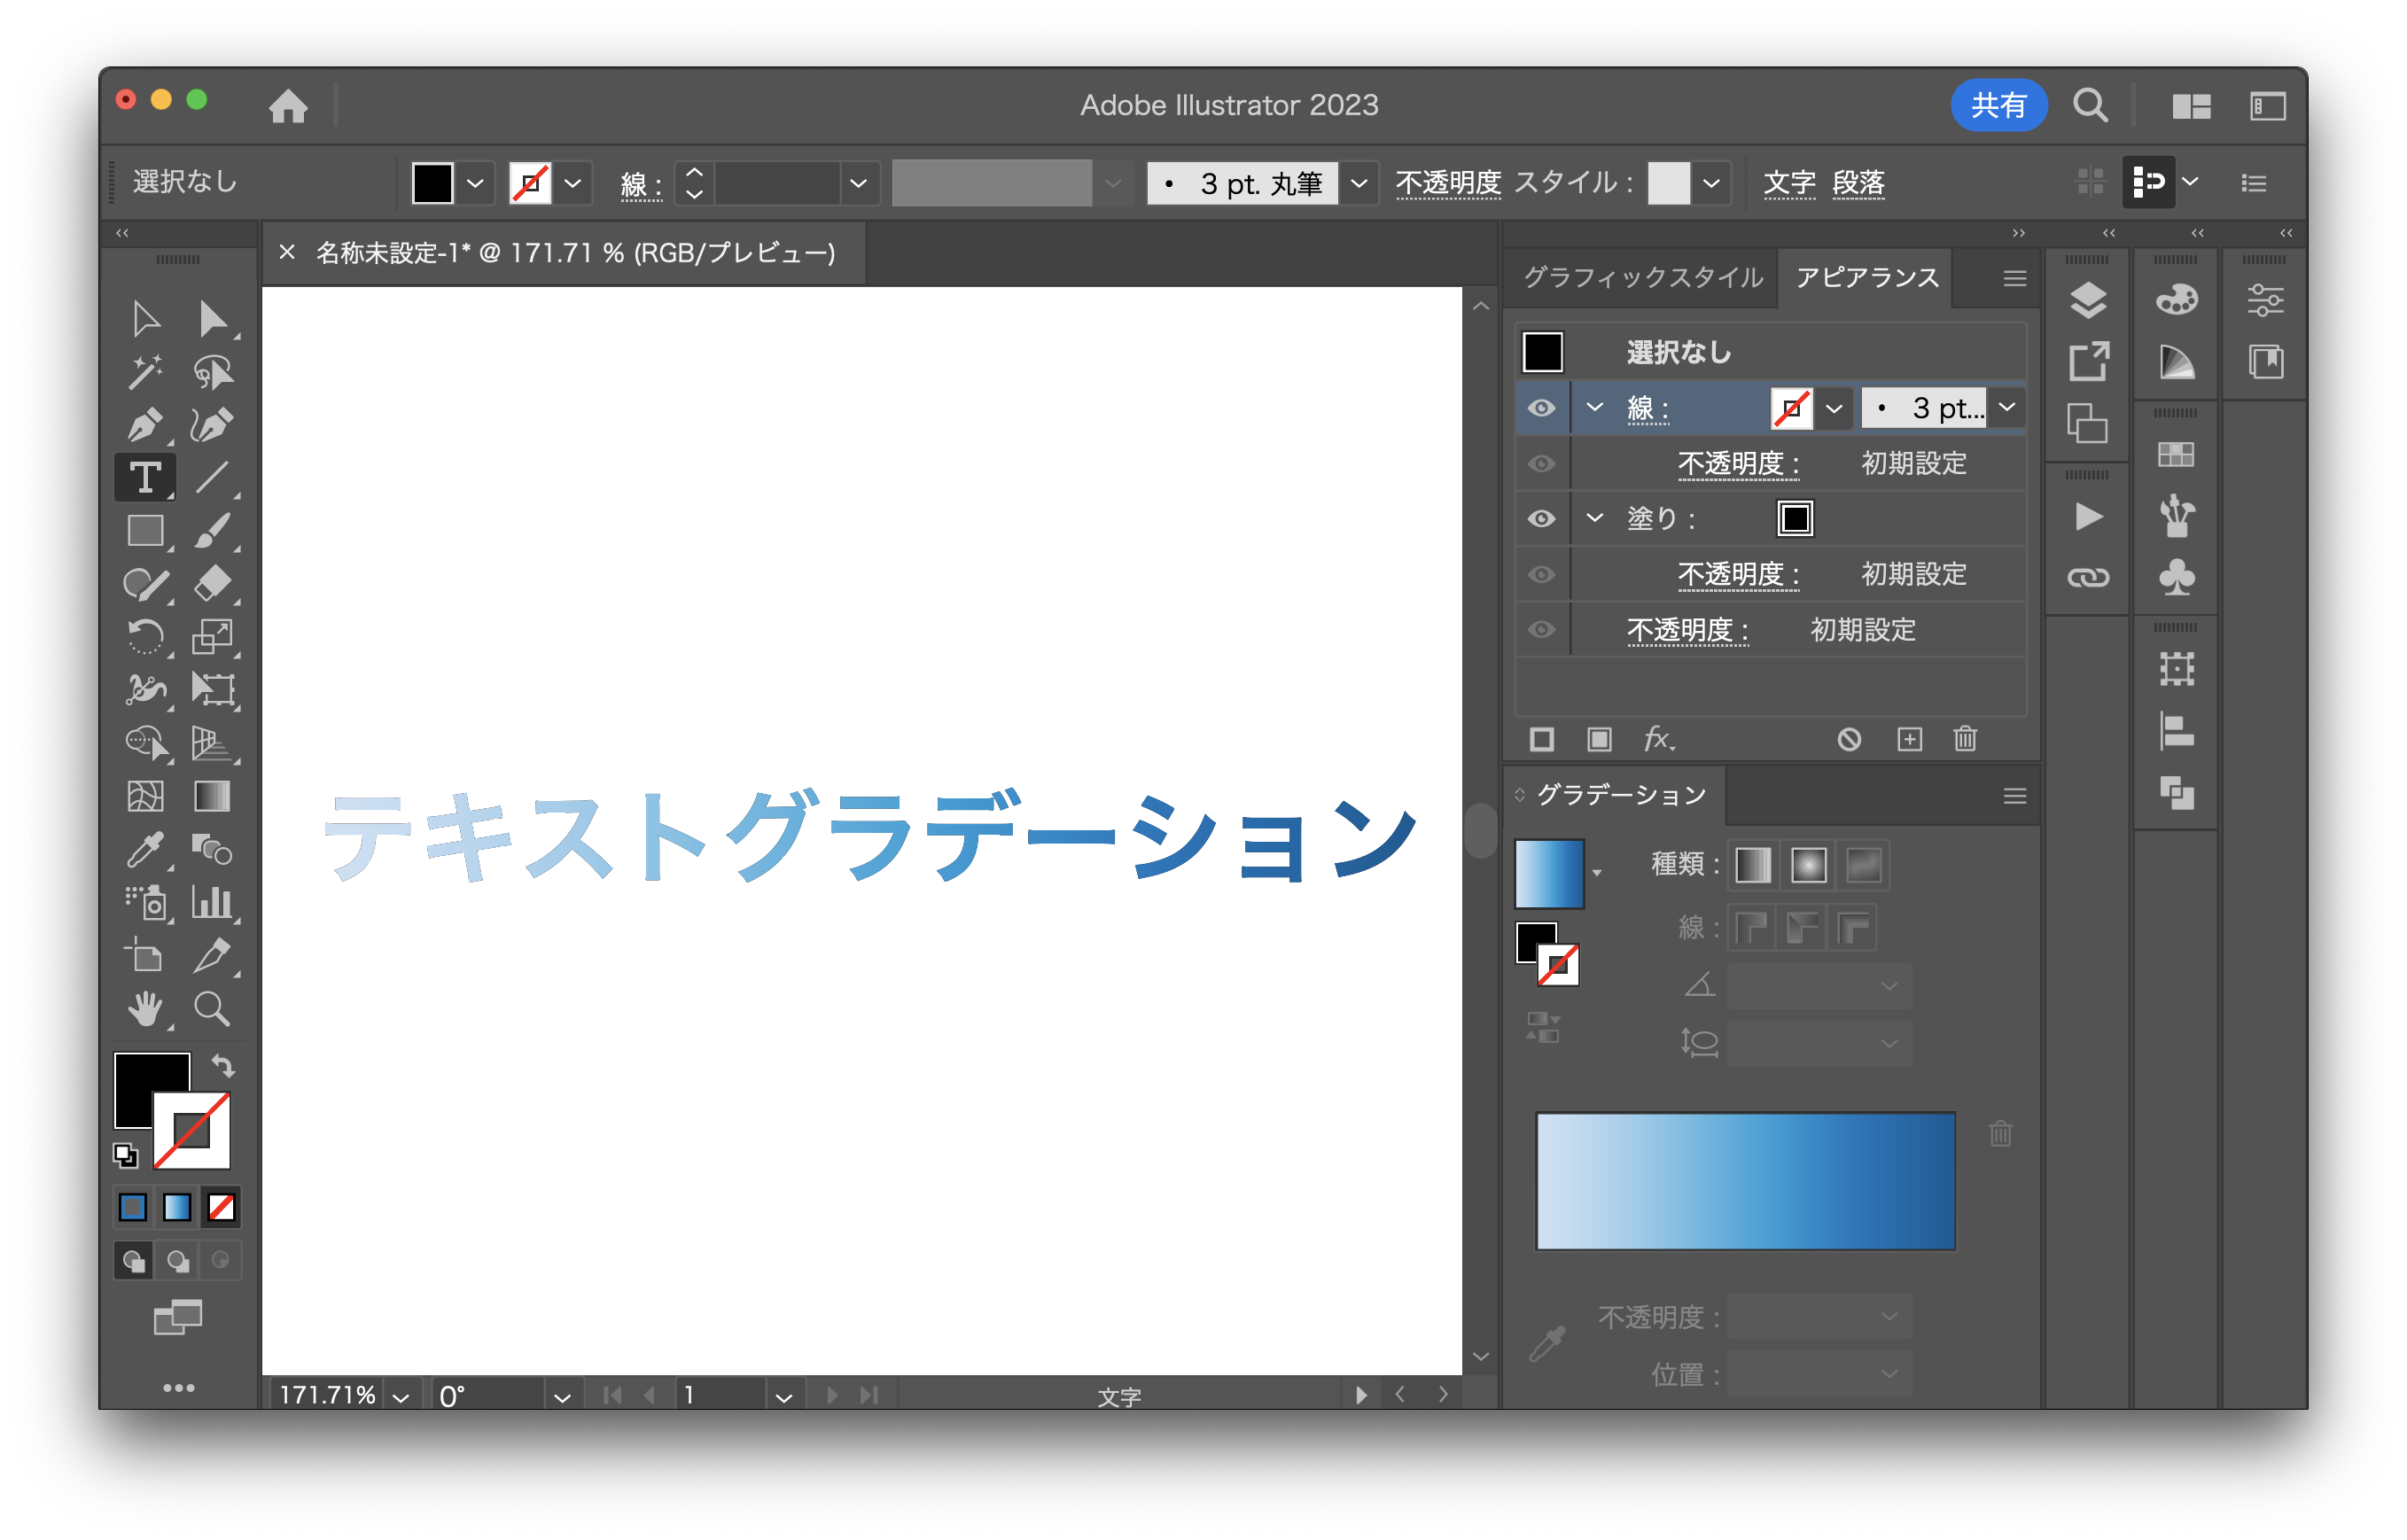Toggle visibility of the 線 stroke row
This screenshot has height=1540, width=2407.
point(1542,408)
